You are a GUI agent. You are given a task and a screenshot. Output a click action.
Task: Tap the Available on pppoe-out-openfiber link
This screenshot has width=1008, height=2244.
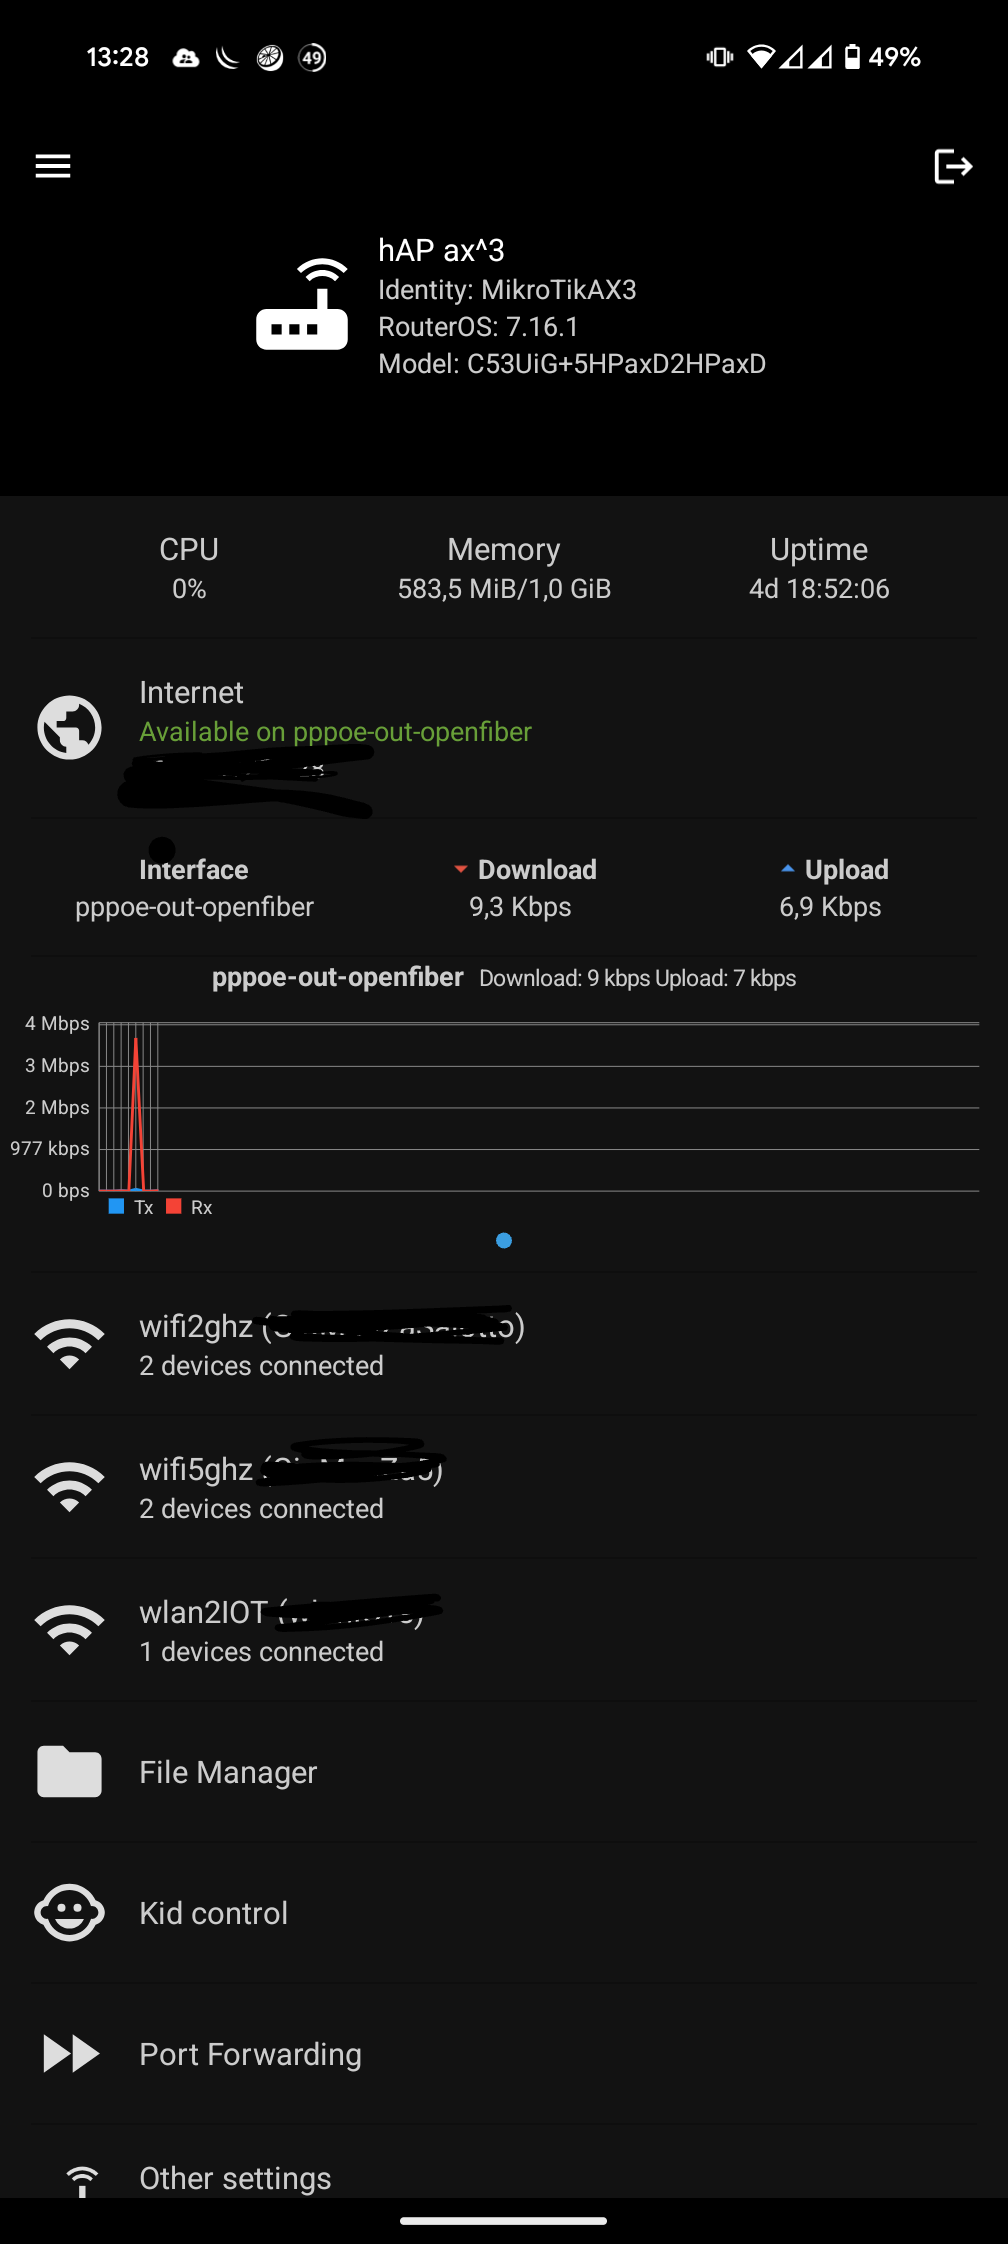[x=335, y=732]
